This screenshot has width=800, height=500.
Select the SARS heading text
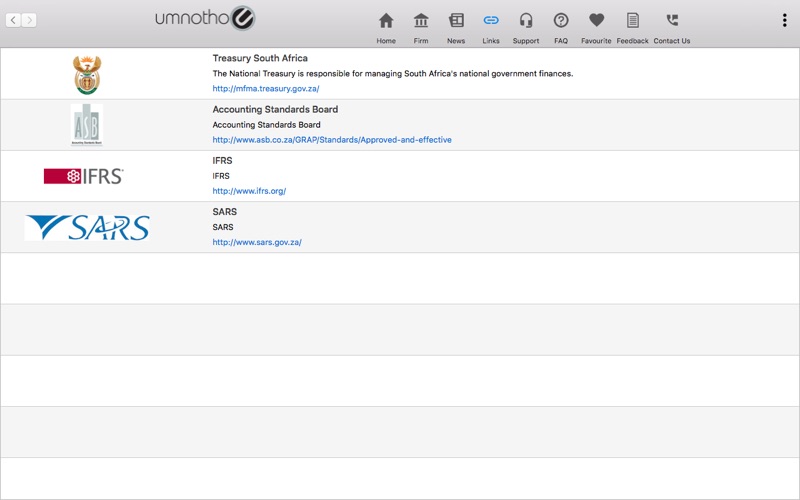(224, 211)
